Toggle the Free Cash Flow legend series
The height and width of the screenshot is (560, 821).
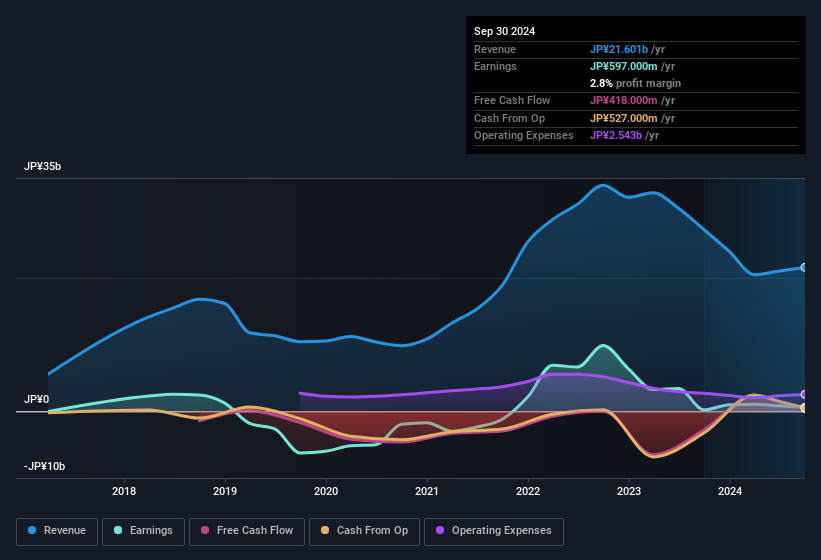247,531
